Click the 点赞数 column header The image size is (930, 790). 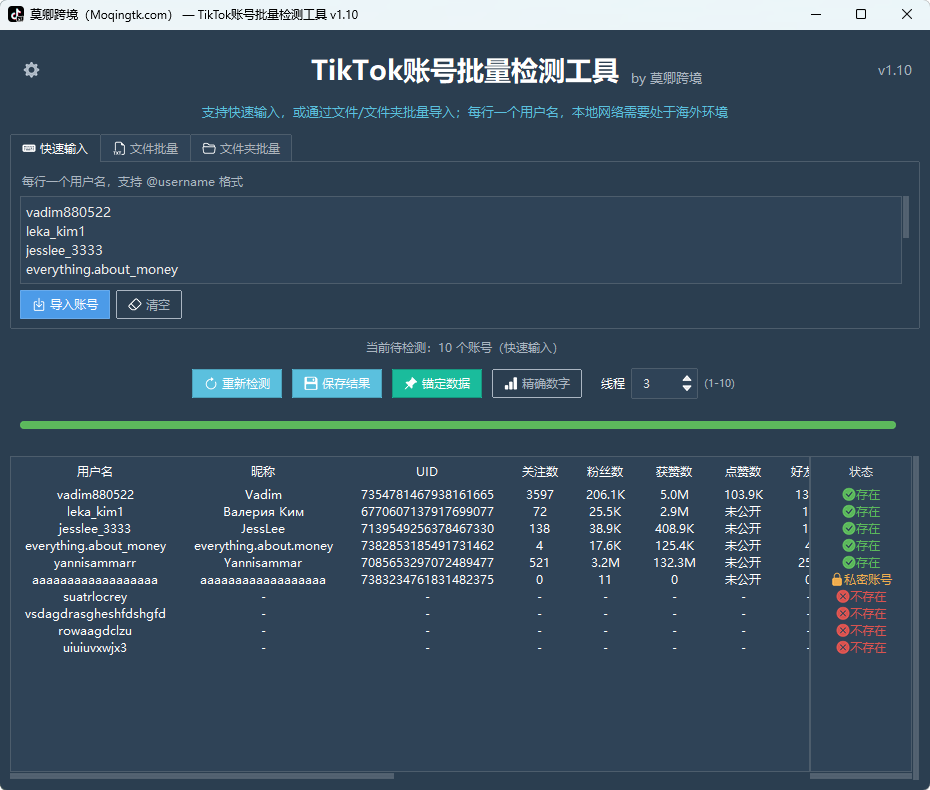click(x=743, y=472)
